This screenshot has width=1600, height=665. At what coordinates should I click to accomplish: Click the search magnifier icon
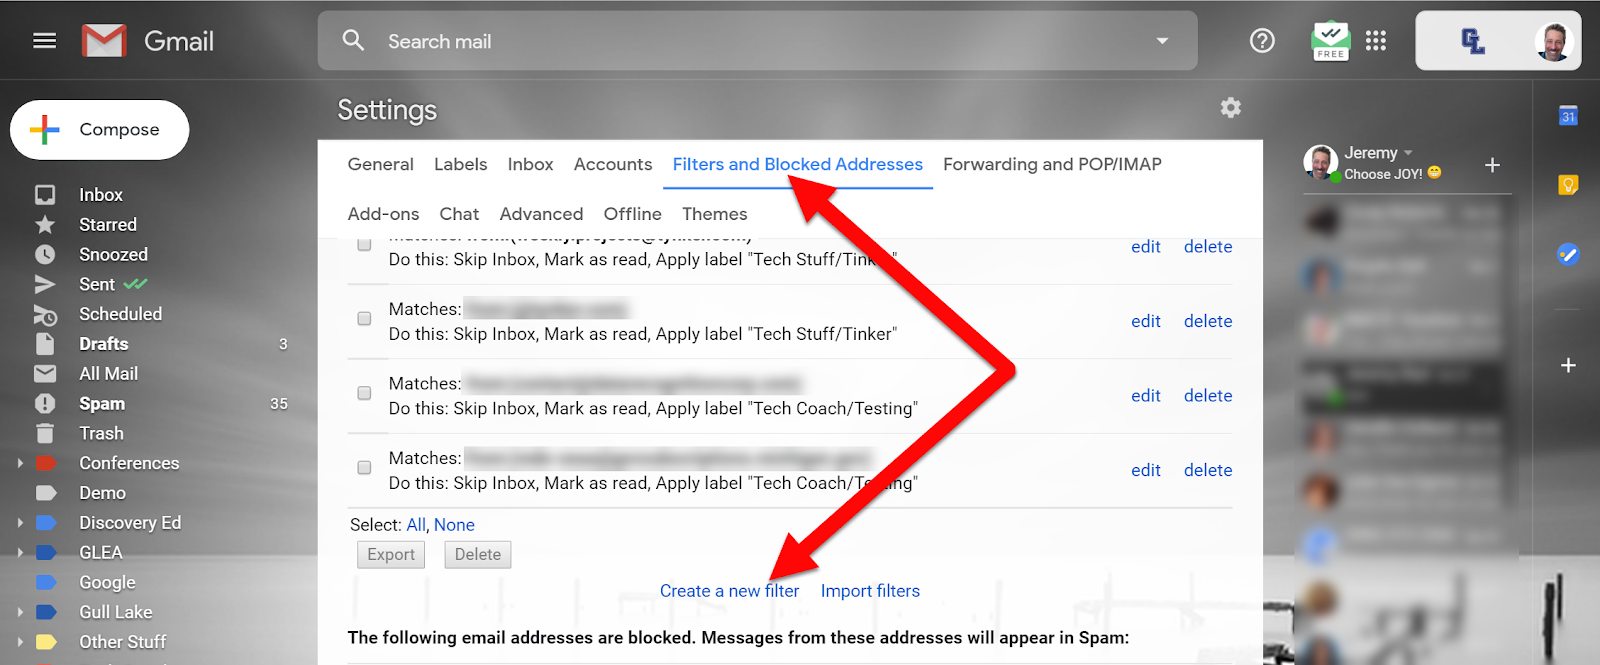coord(353,41)
